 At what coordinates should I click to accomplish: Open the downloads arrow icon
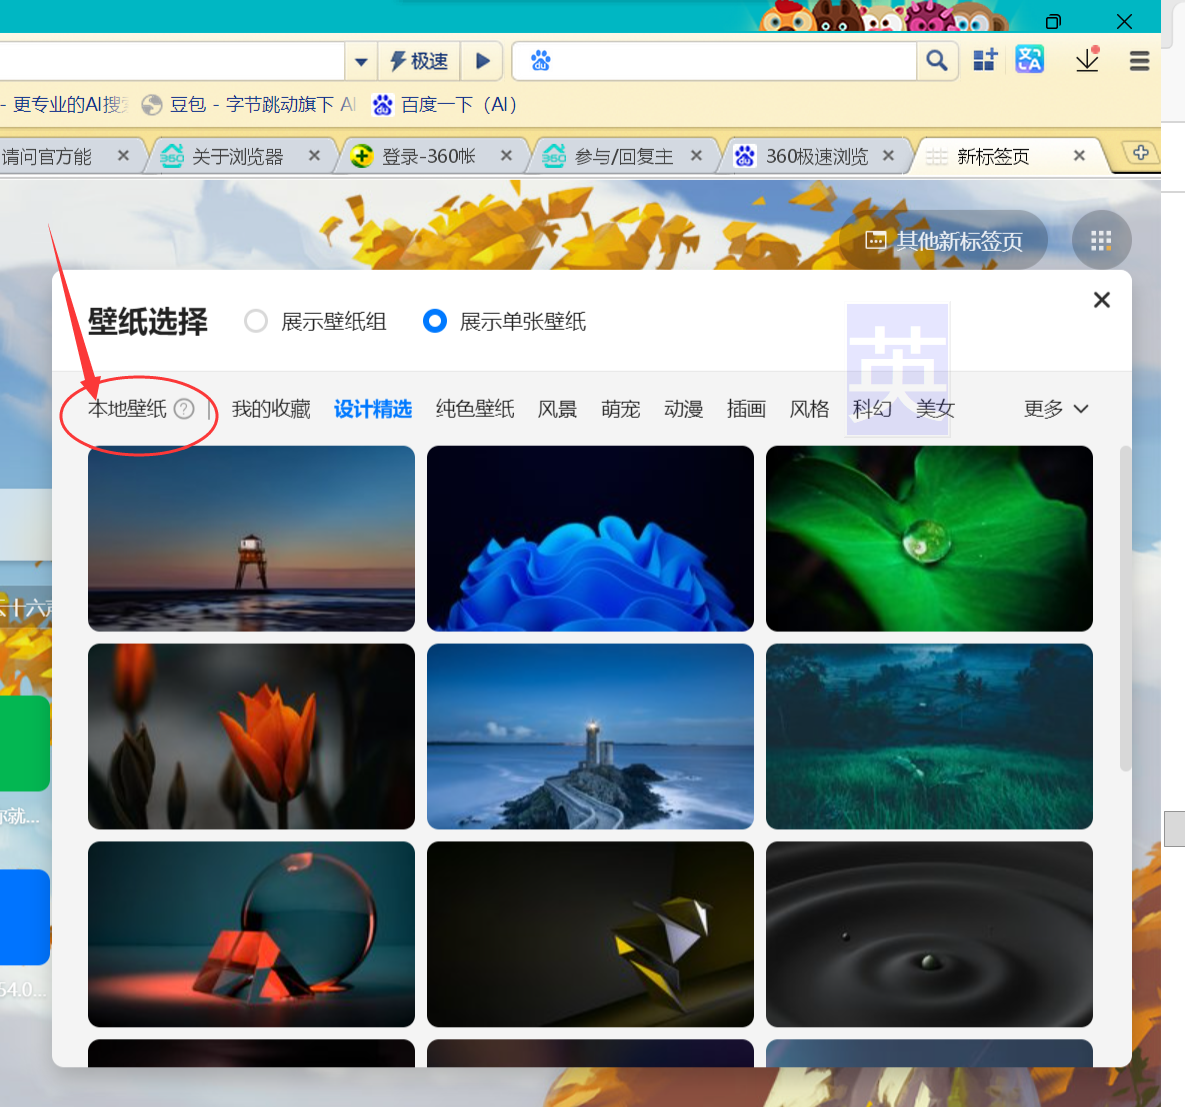(x=1087, y=60)
